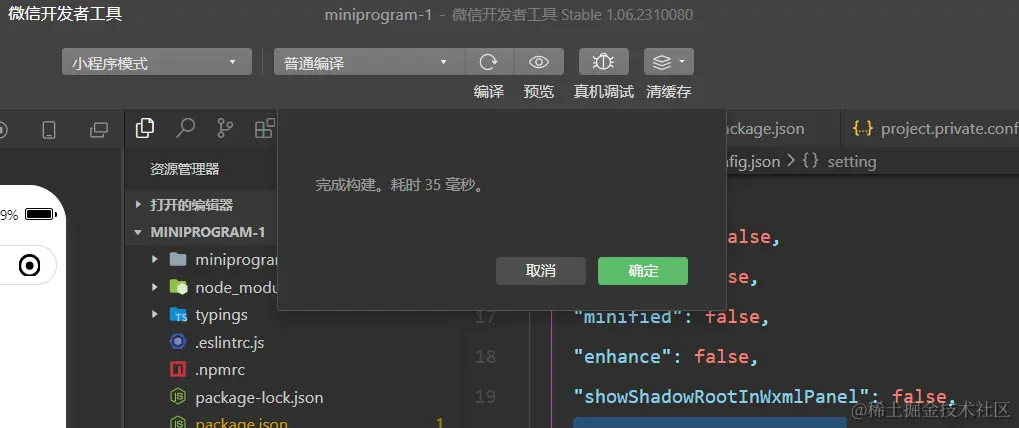Open package.json in the file tree
The height and width of the screenshot is (428, 1019).
(241, 423)
